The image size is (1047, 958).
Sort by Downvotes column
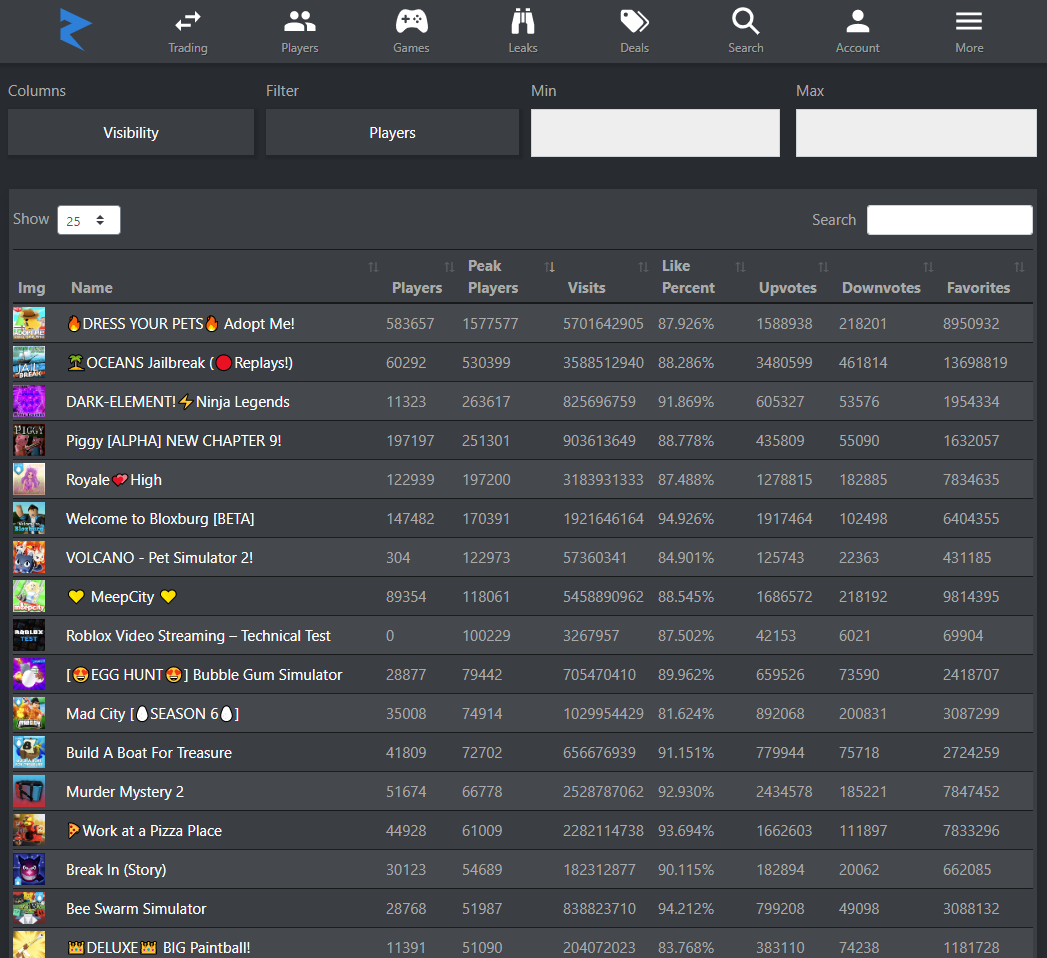coord(881,288)
